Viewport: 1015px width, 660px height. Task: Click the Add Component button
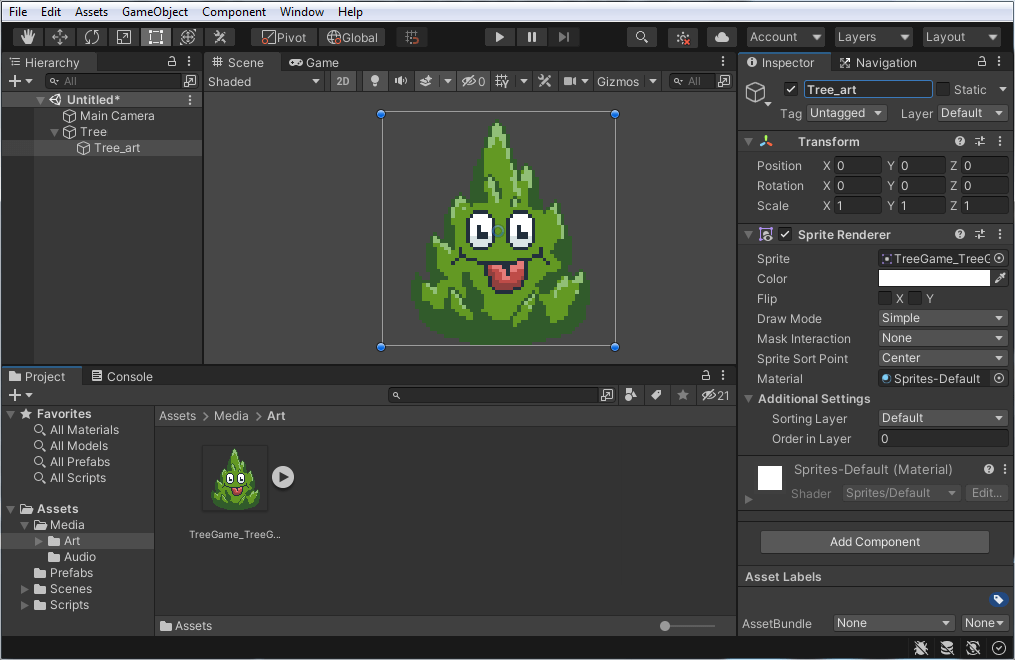point(874,541)
